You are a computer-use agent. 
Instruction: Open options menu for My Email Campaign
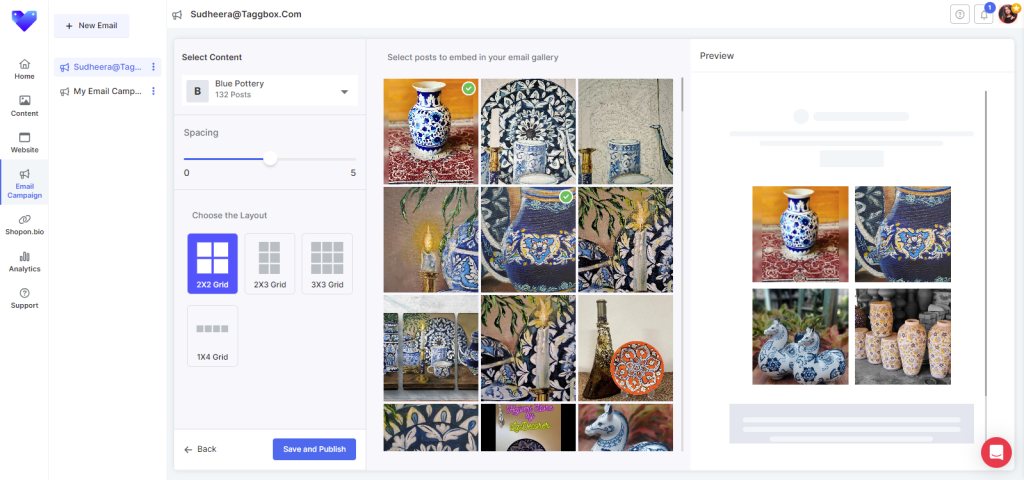153,91
